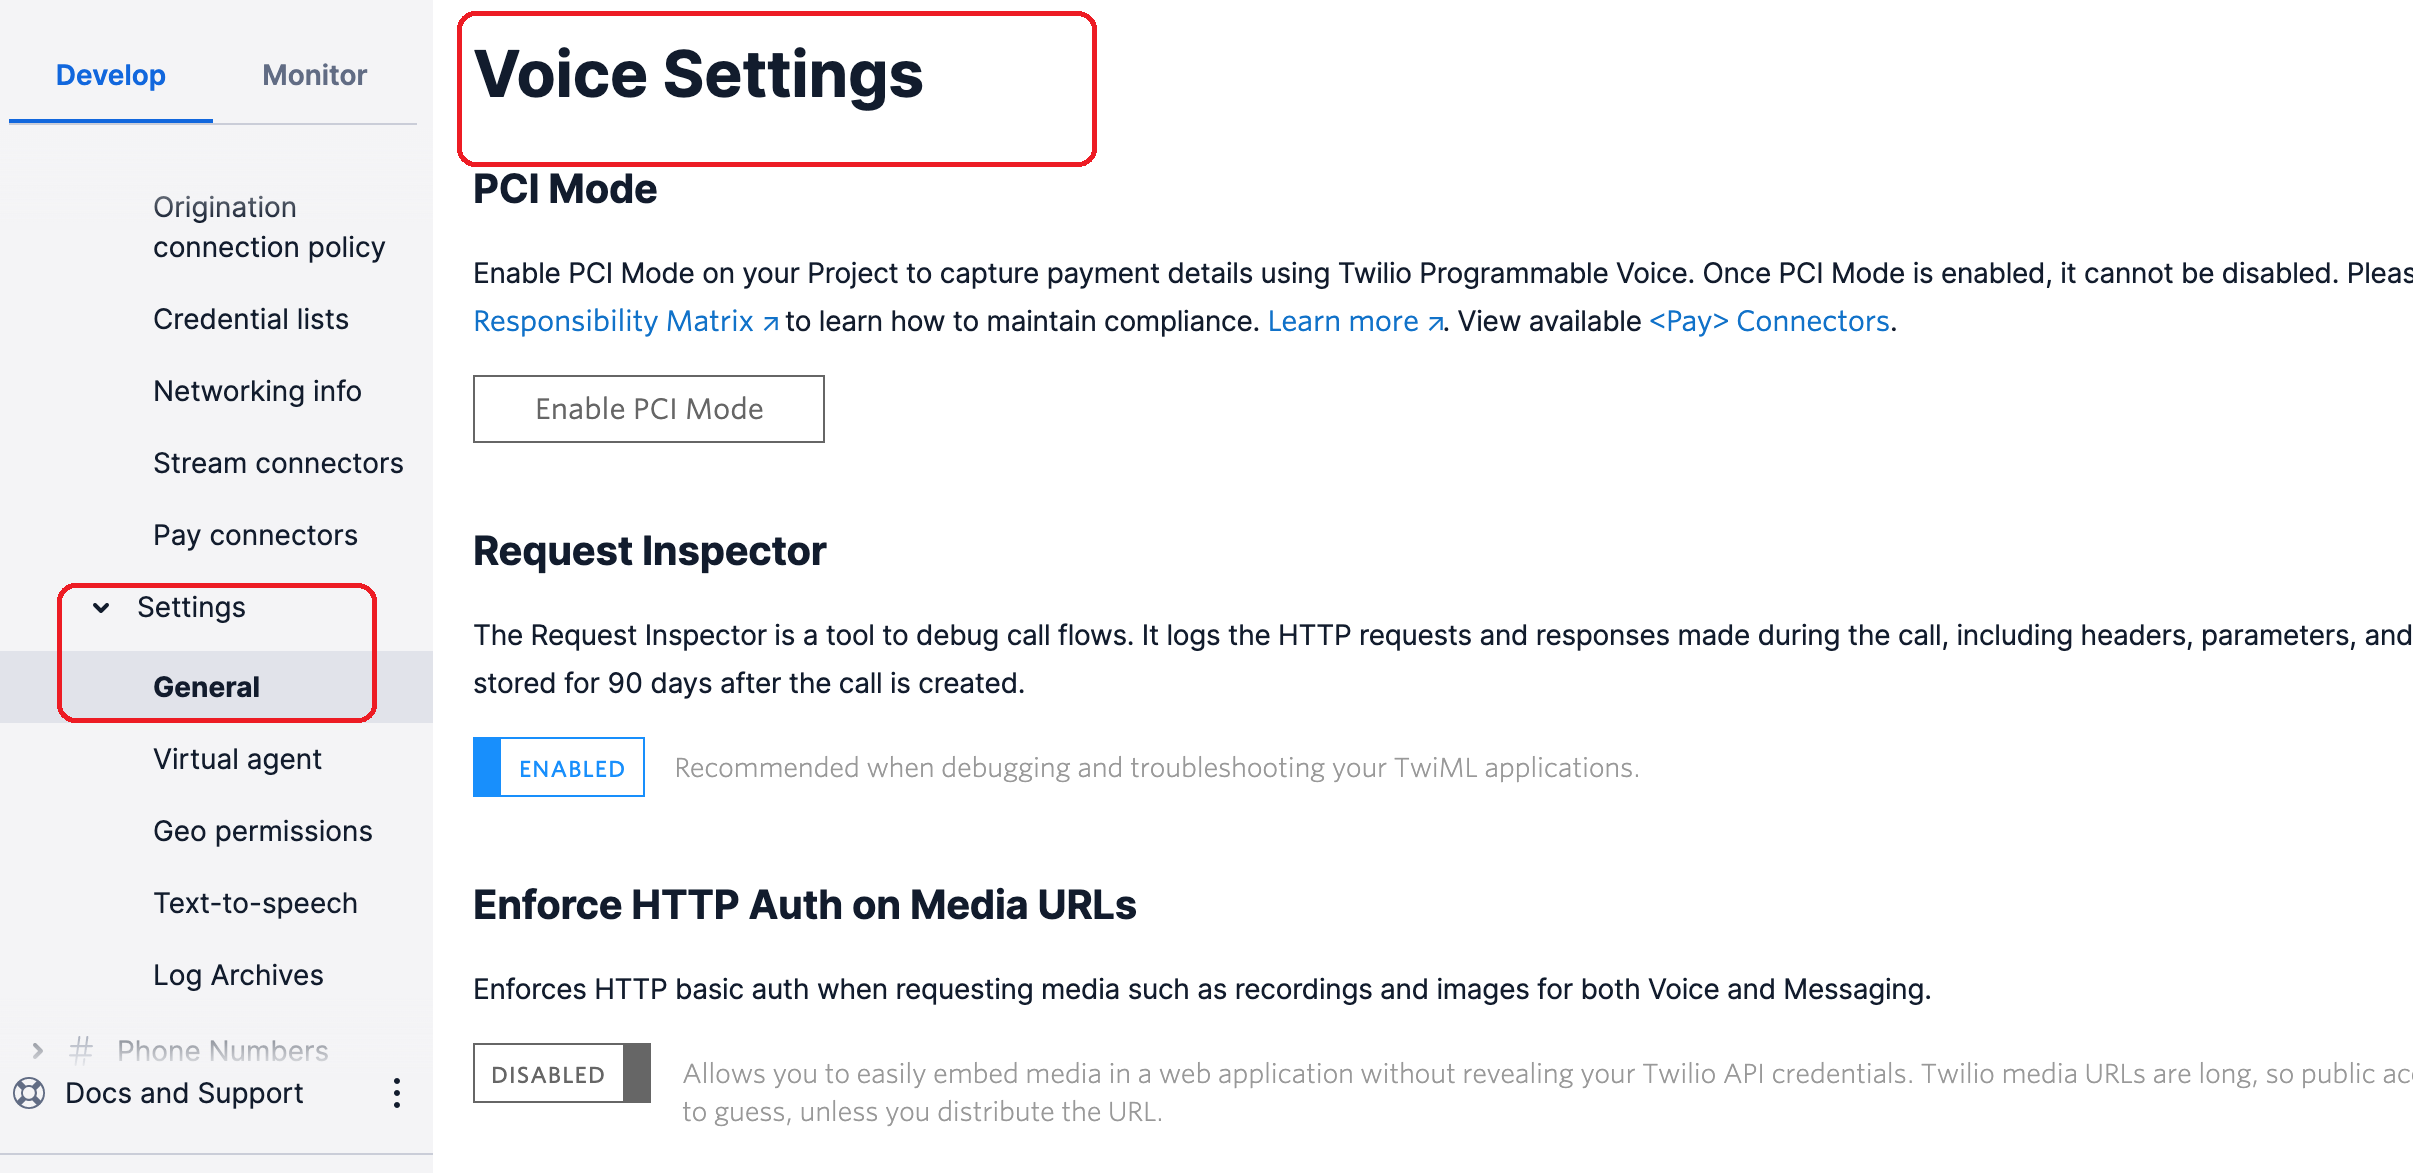This screenshot has width=2413, height=1173.
Task: Collapse the Settings section chevron
Action: coord(101,607)
